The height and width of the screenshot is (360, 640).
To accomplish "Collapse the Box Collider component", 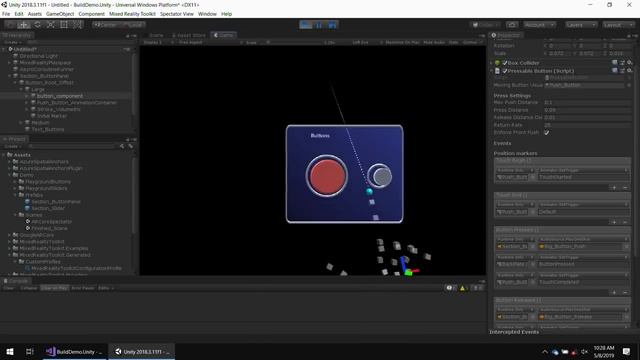I will coord(492,63).
